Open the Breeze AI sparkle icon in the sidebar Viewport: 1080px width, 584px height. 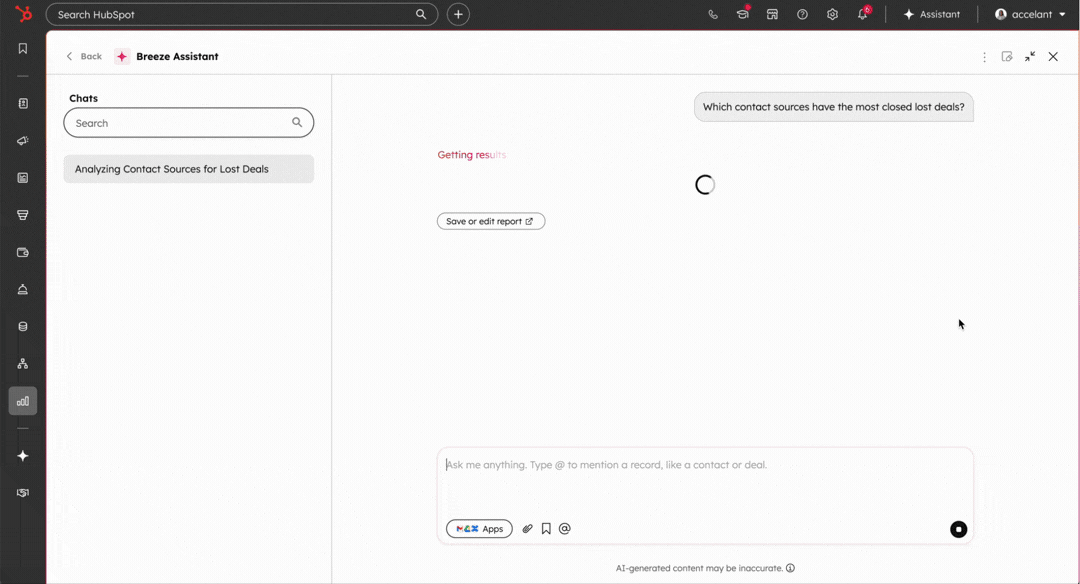[21, 455]
